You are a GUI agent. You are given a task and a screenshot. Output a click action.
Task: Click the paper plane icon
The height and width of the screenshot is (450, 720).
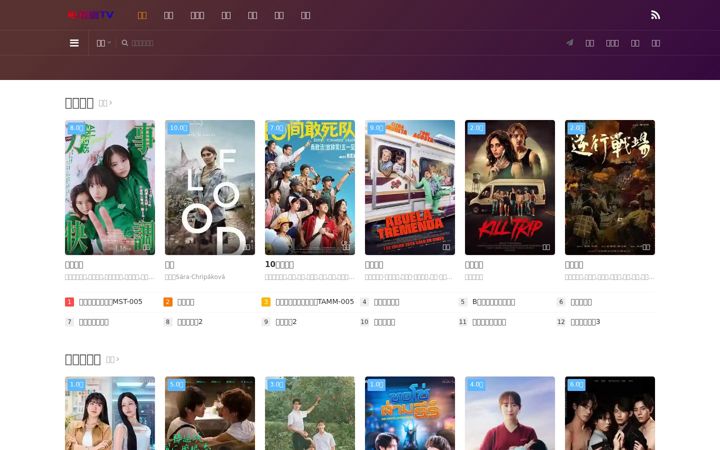tap(570, 43)
